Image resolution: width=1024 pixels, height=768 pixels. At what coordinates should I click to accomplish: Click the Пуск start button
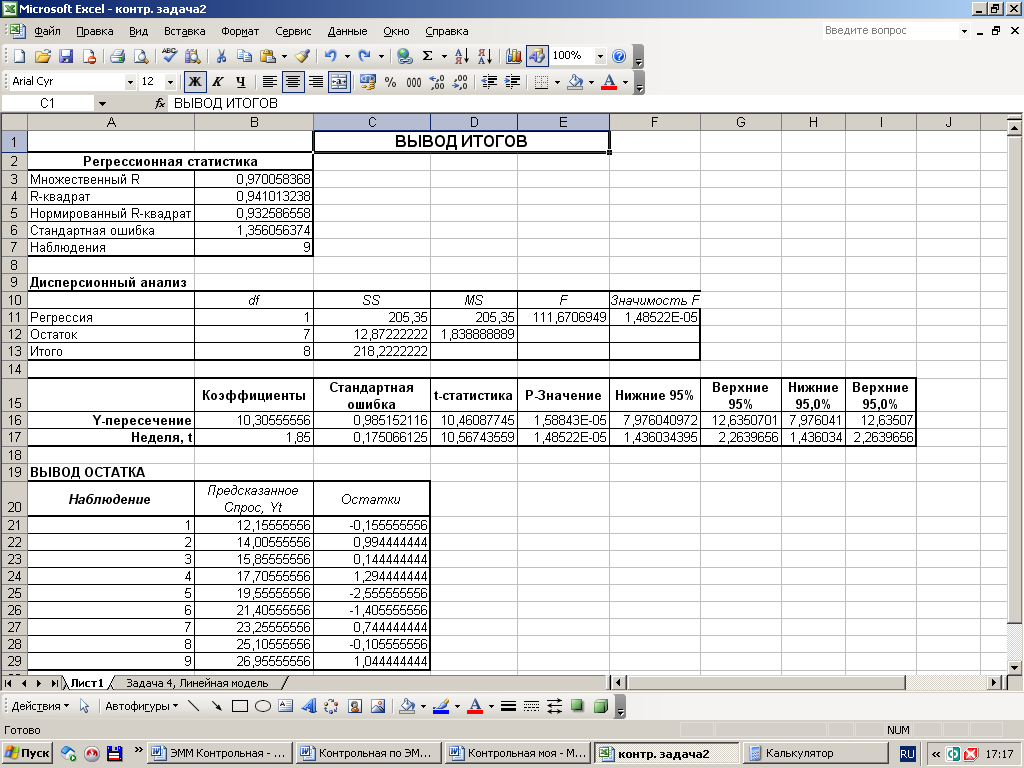28,753
